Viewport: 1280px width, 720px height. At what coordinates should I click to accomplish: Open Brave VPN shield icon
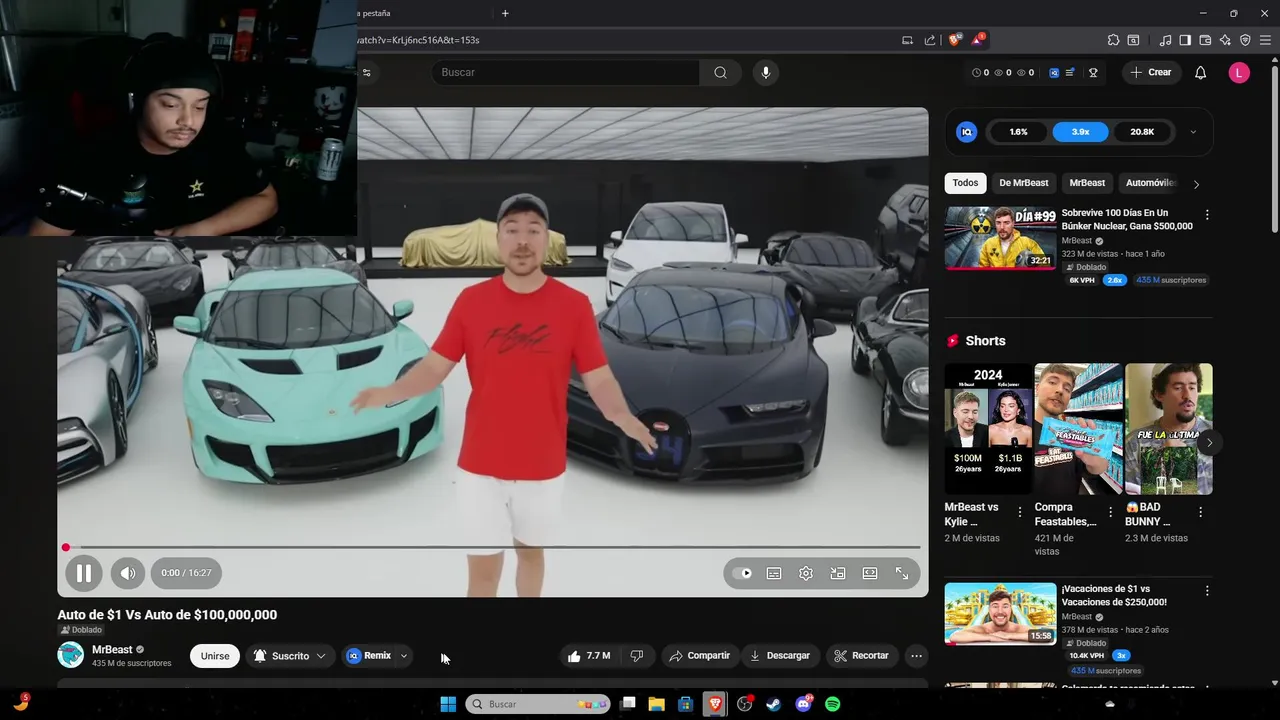coord(1245,40)
